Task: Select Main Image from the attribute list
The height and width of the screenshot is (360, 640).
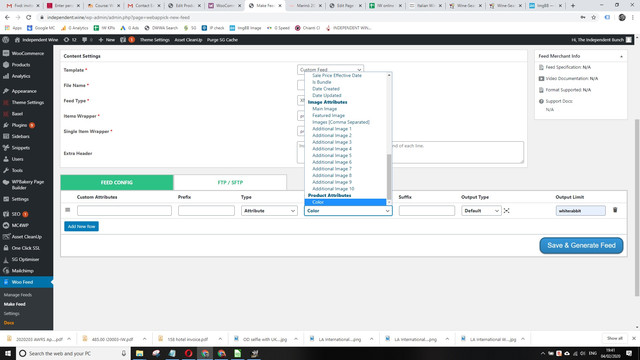Action: click(324, 109)
